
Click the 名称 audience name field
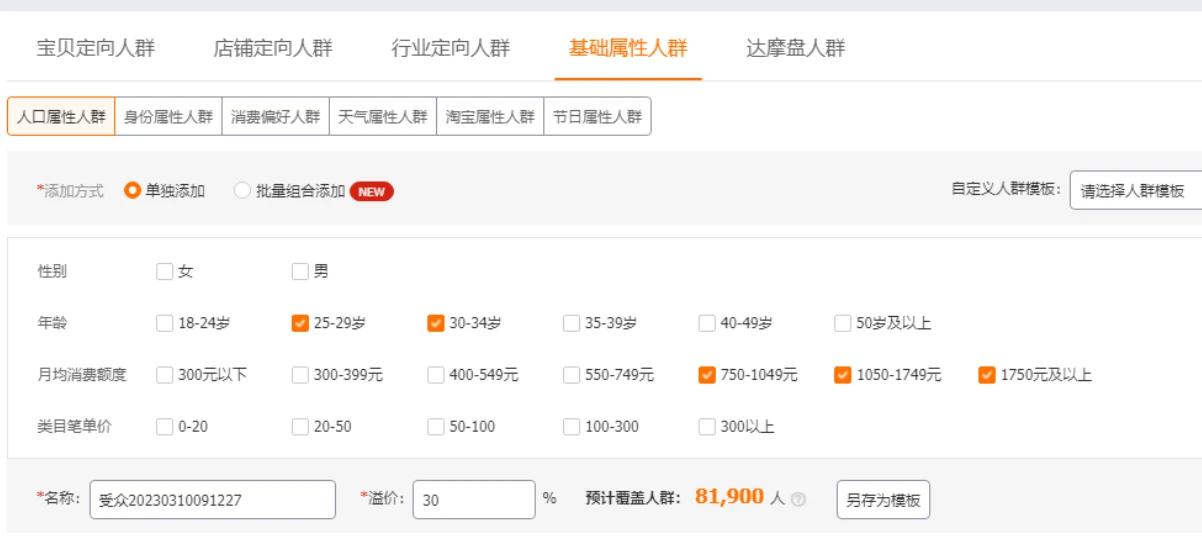212,500
